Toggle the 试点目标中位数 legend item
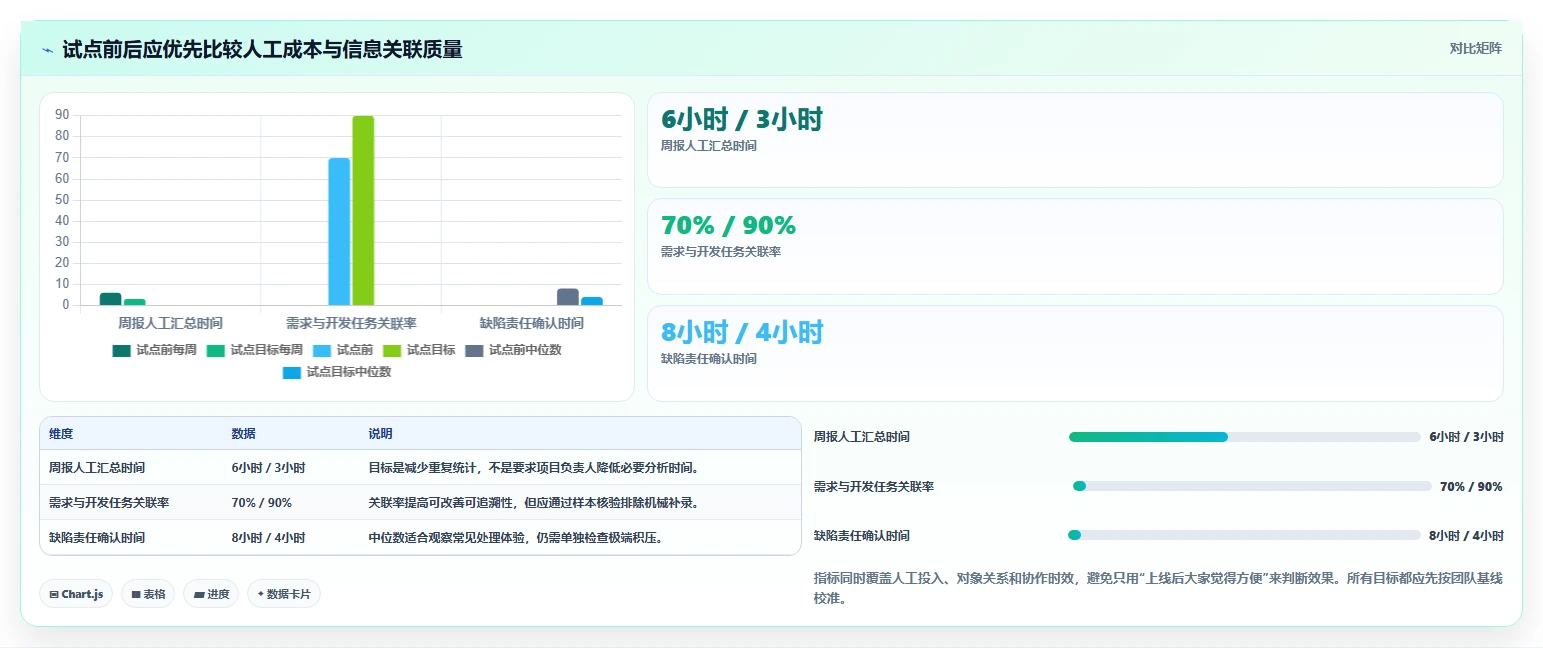1543x648 pixels. click(x=336, y=372)
